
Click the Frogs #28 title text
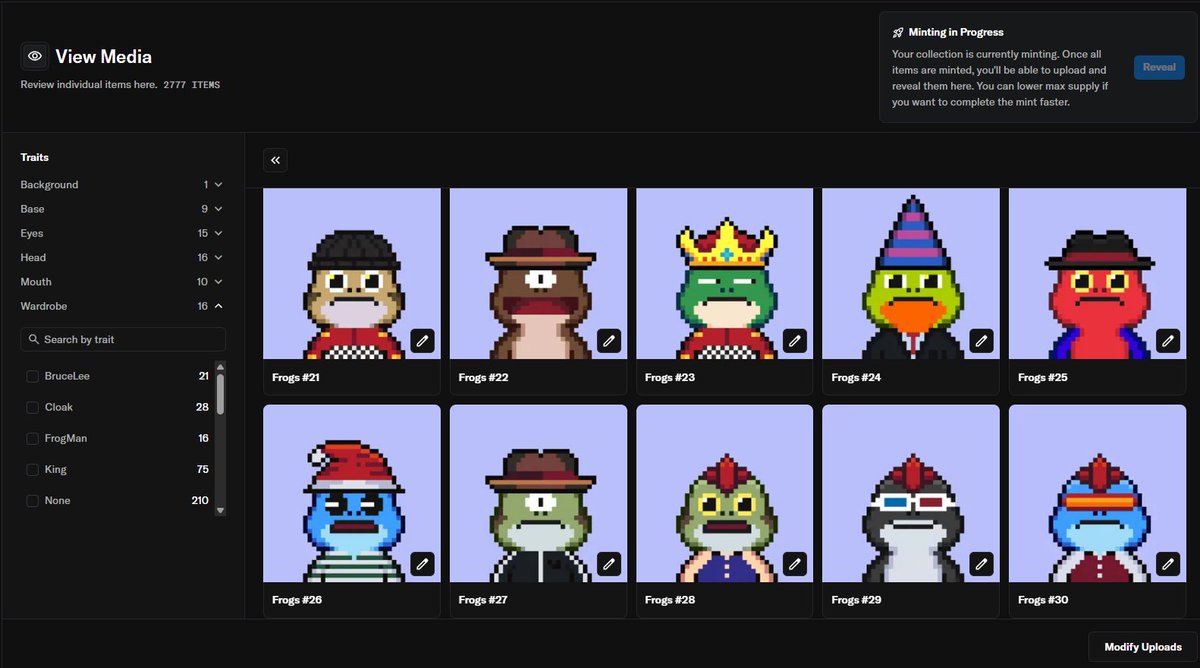click(x=670, y=600)
